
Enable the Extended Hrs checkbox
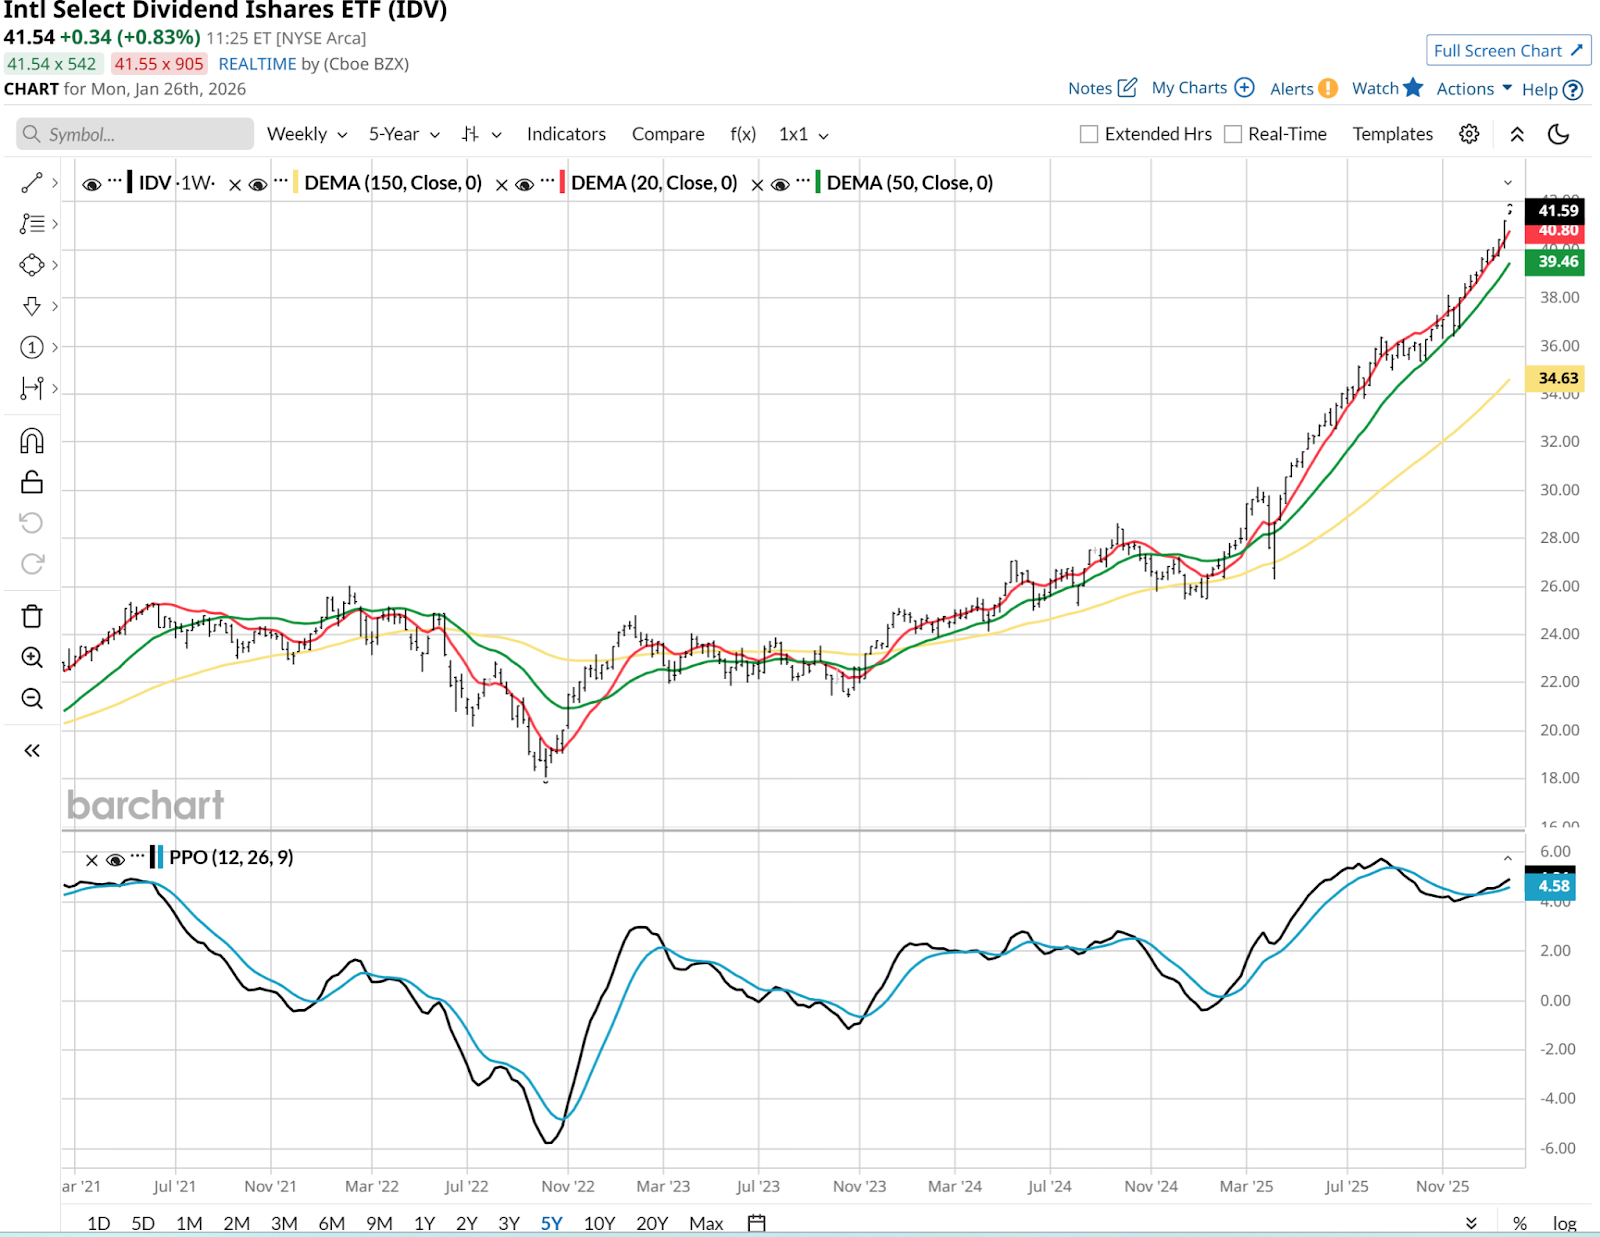[1089, 134]
